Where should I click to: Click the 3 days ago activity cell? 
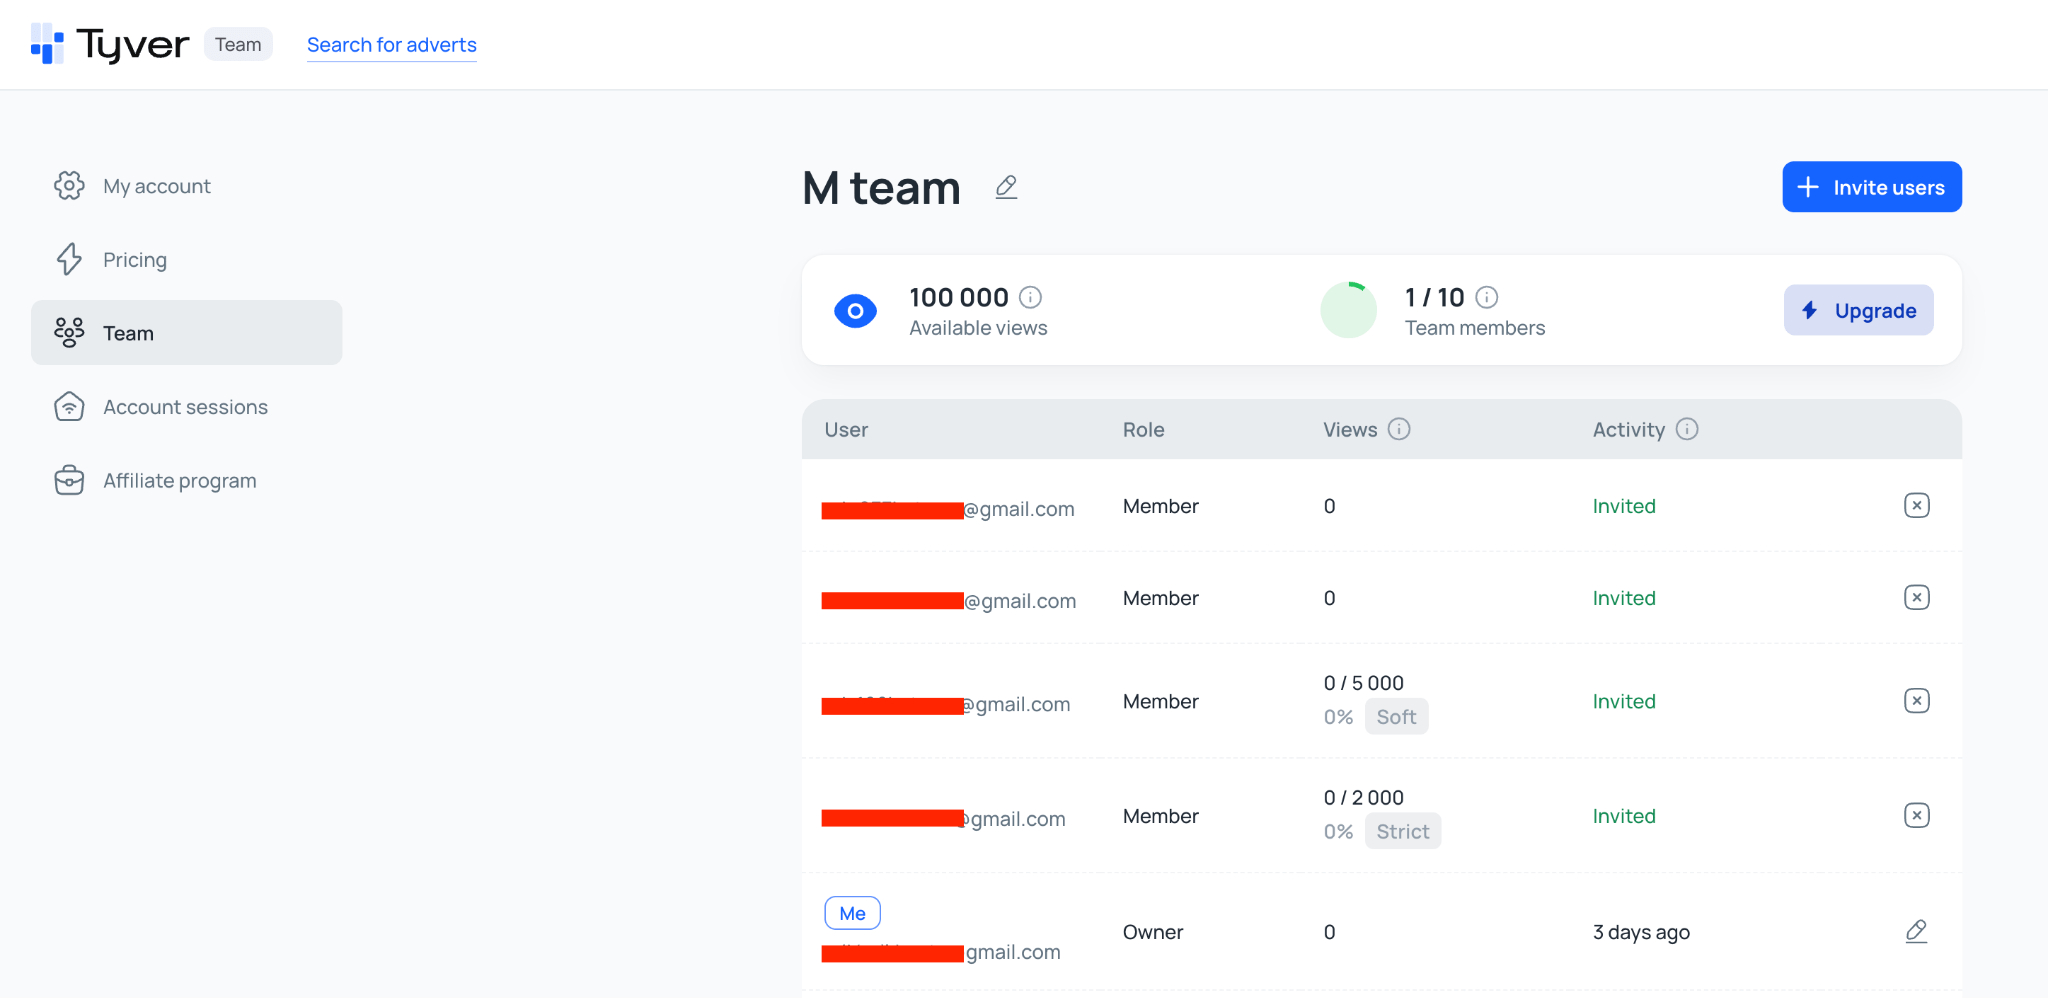(x=1641, y=932)
